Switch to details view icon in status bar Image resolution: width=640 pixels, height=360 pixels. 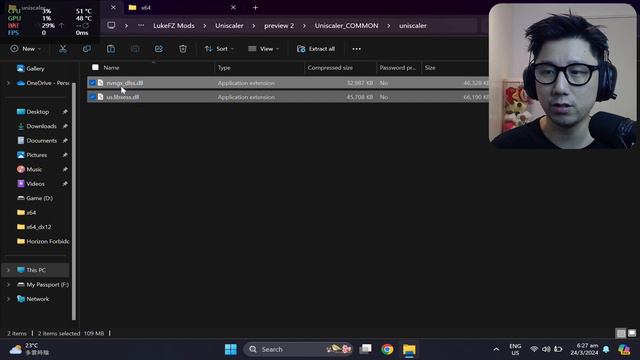[621, 333]
